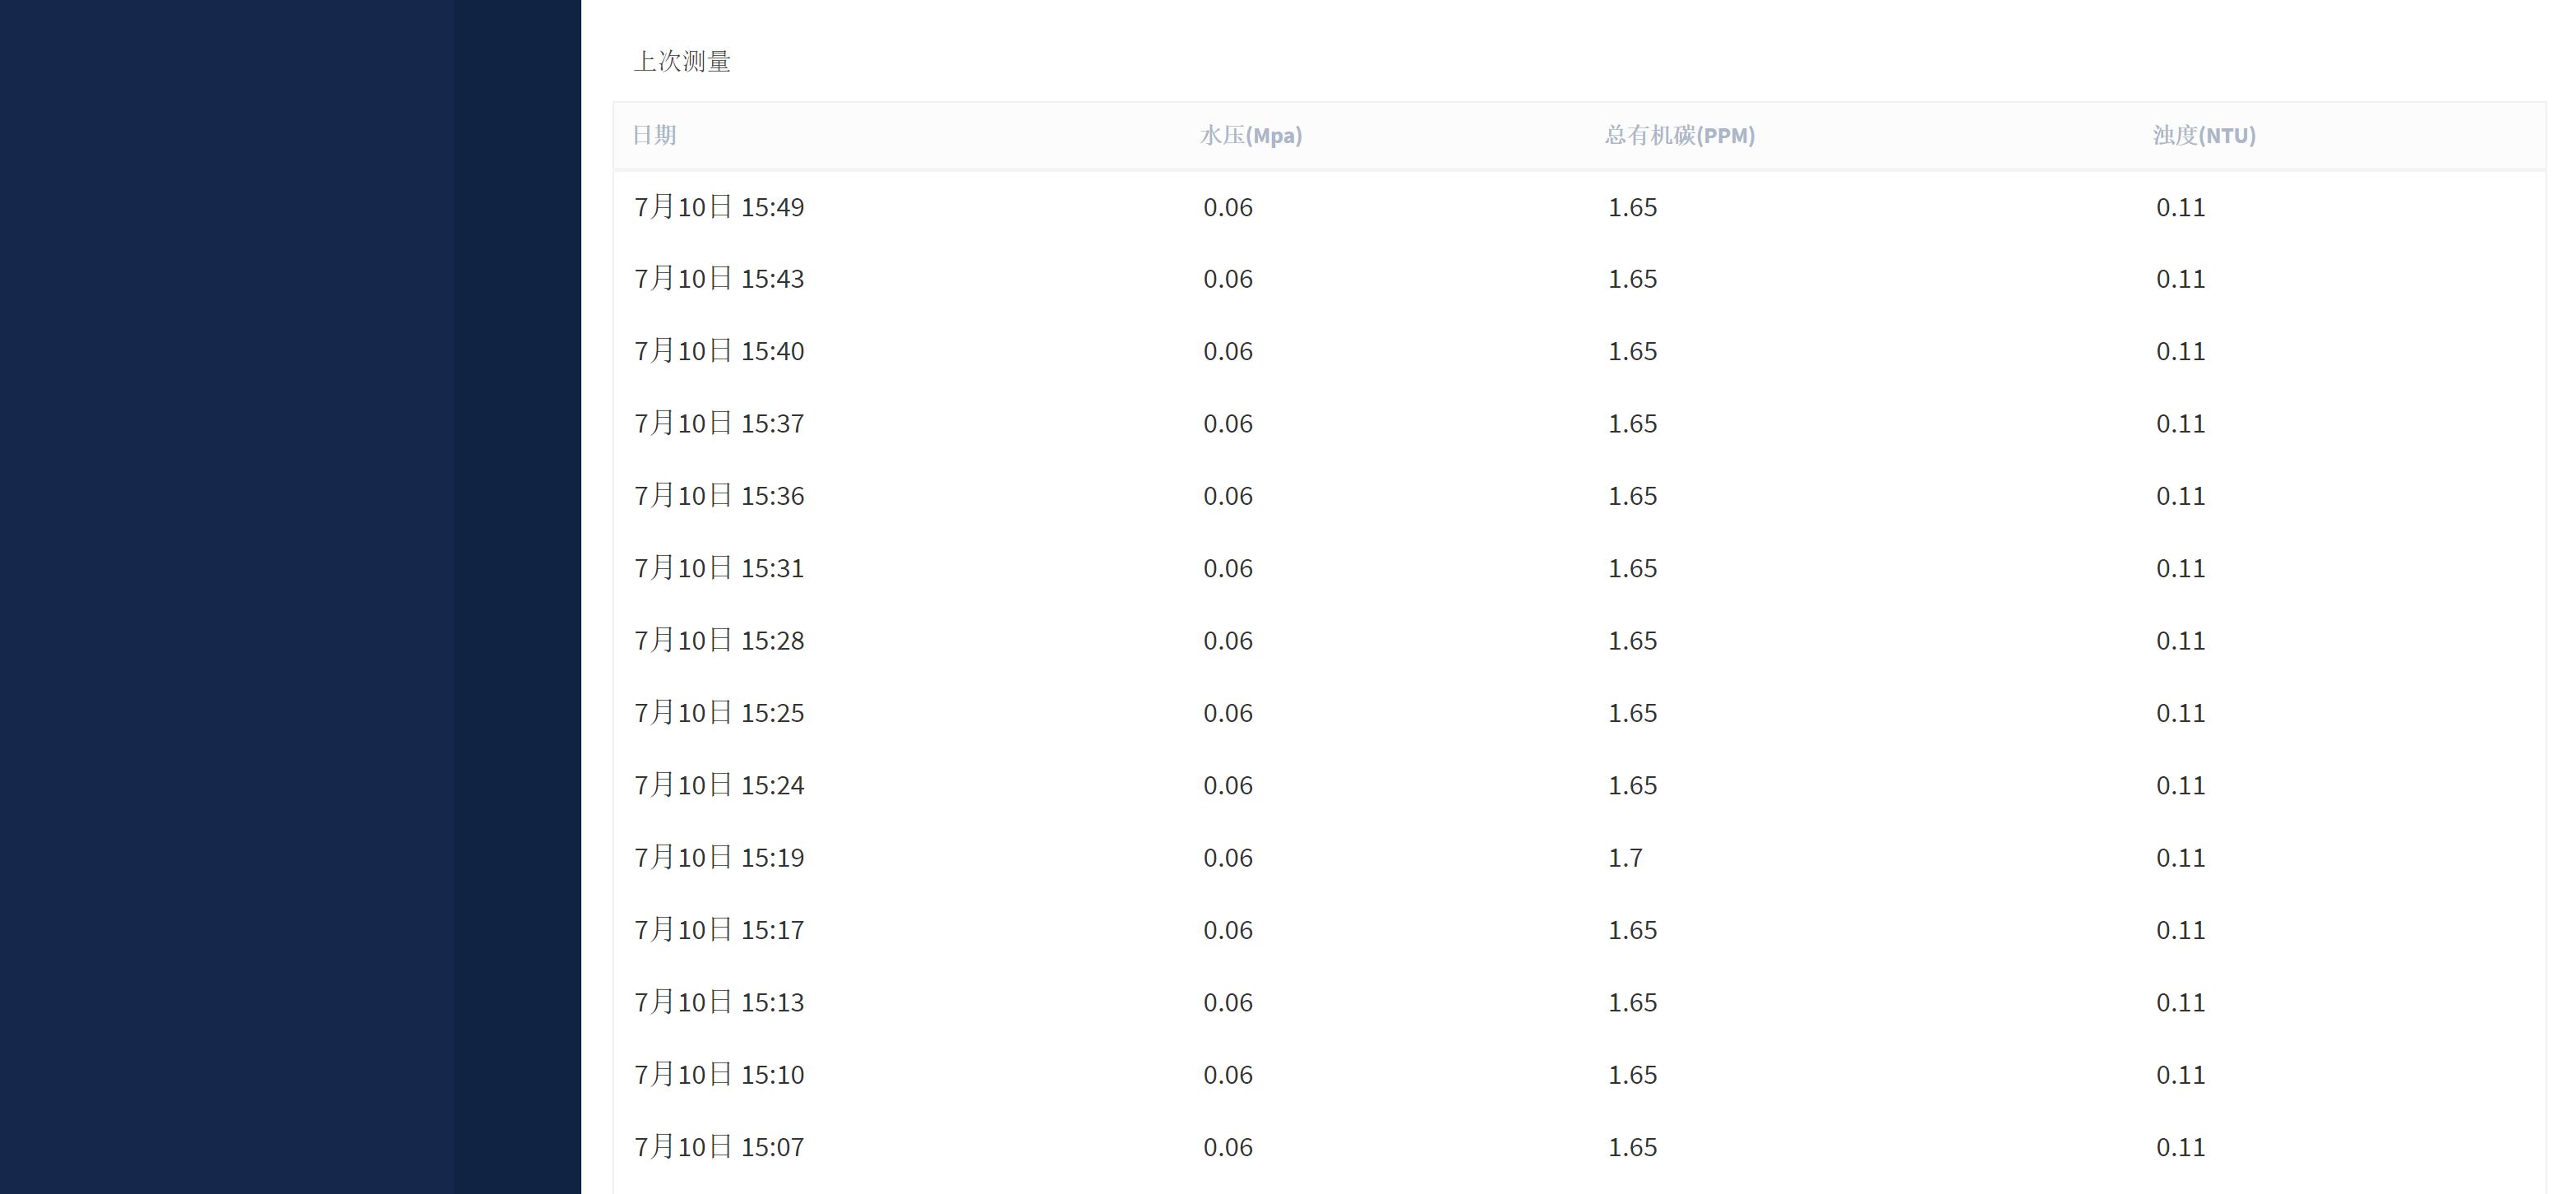Click organic carbon 1.65 in the 15:24 row
The width and height of the screenshot is (2576, 1194).
point(1632,786)
